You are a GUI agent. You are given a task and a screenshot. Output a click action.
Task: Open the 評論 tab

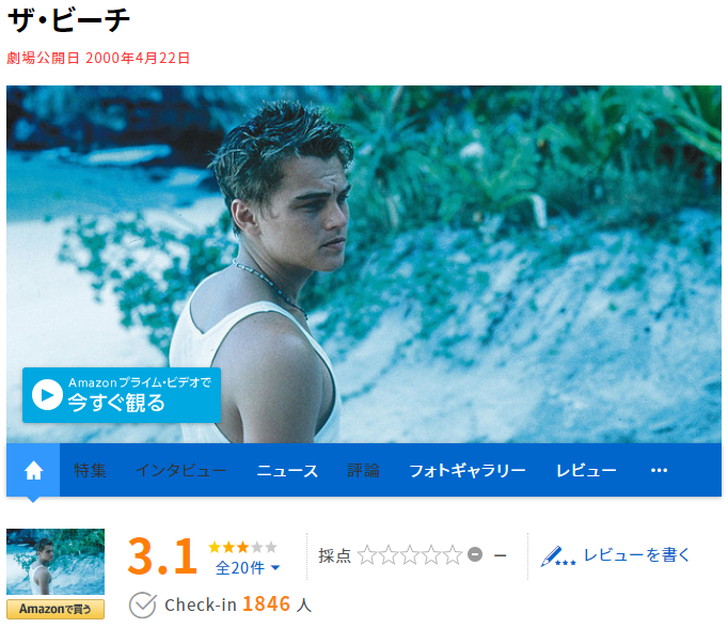[x=364, y=470]
